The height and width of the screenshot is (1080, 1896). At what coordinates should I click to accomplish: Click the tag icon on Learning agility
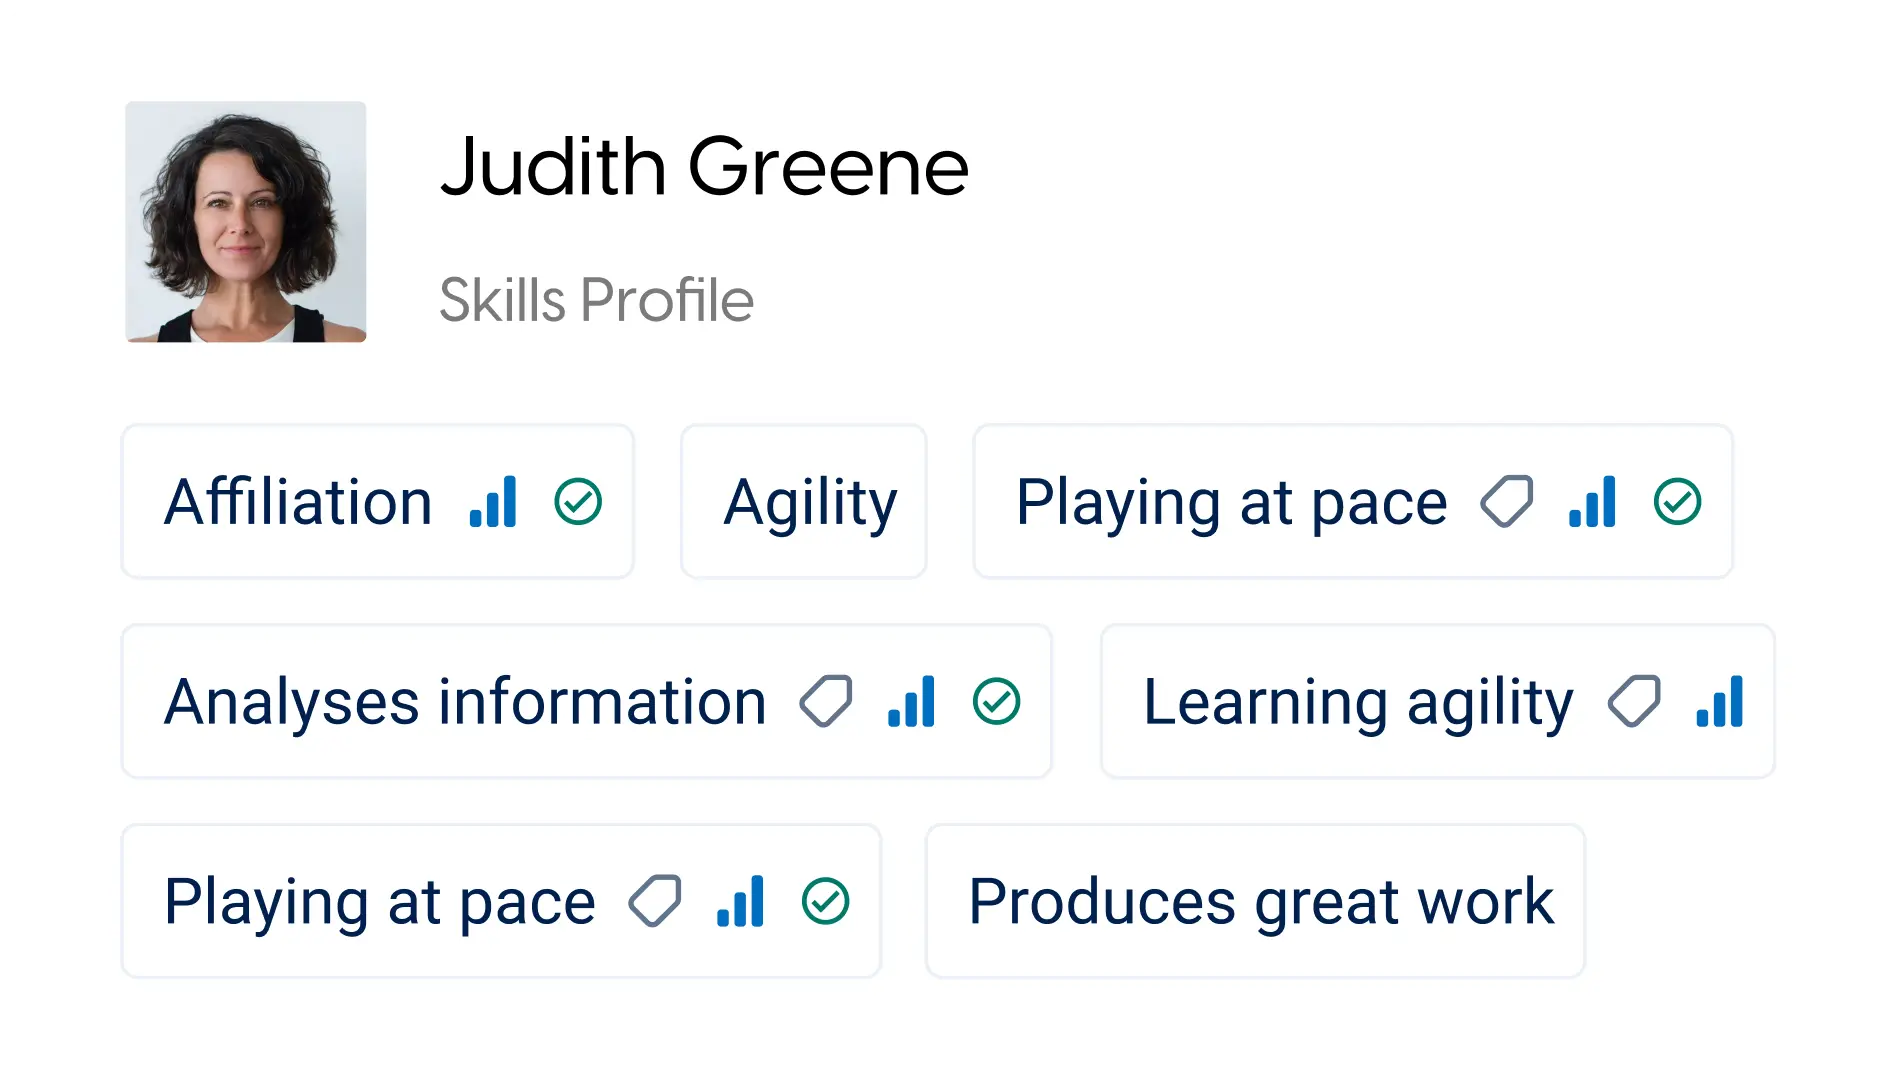tap(1634, 702)
